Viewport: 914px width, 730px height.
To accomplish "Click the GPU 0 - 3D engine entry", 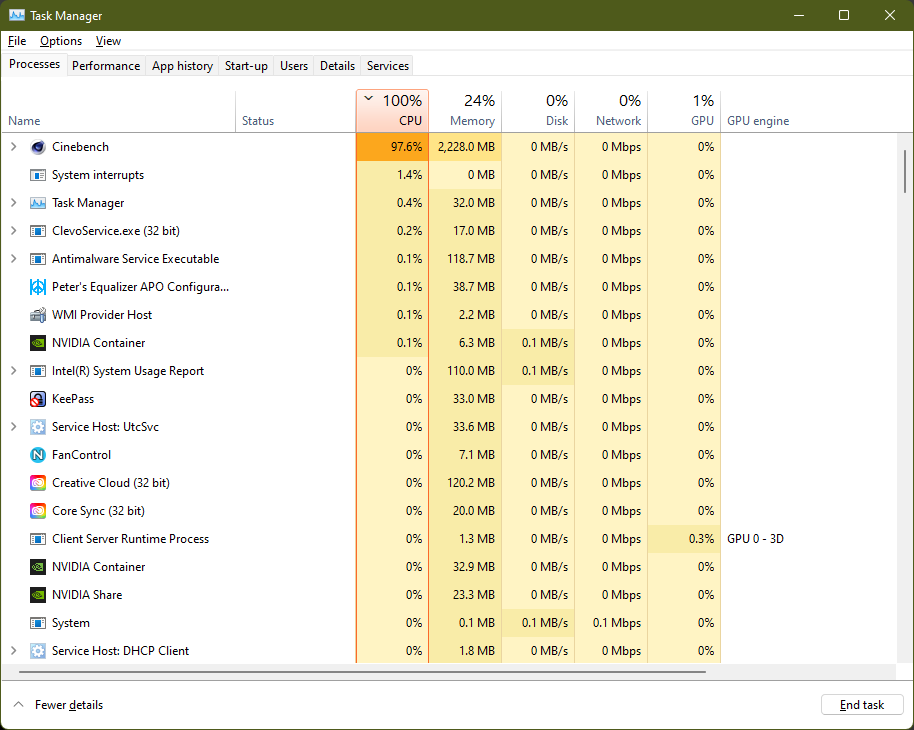I will 755,539.
